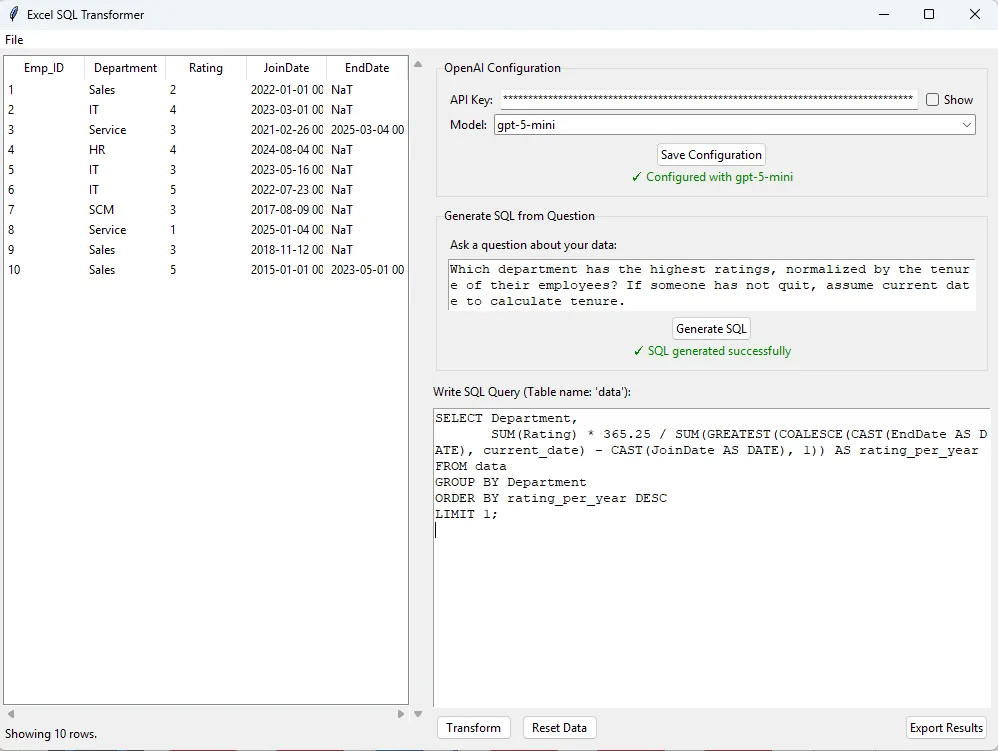Sort data by the Department column header
The width and height of the screenshot is (998, 751).
[124, 67]
